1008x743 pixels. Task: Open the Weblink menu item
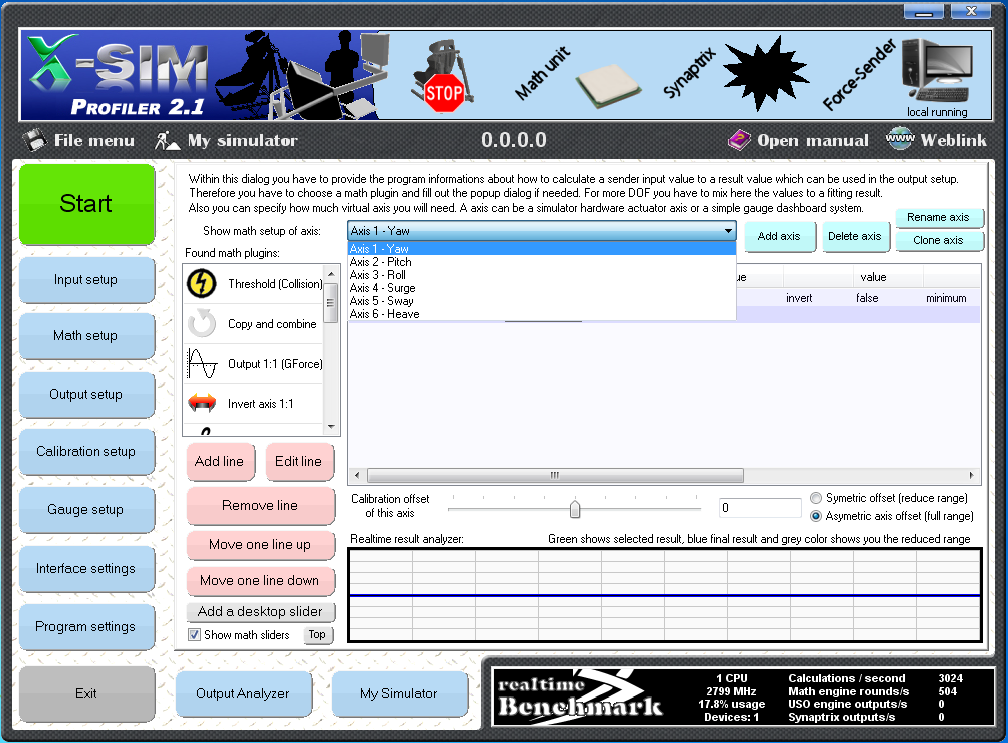point(953,140)
